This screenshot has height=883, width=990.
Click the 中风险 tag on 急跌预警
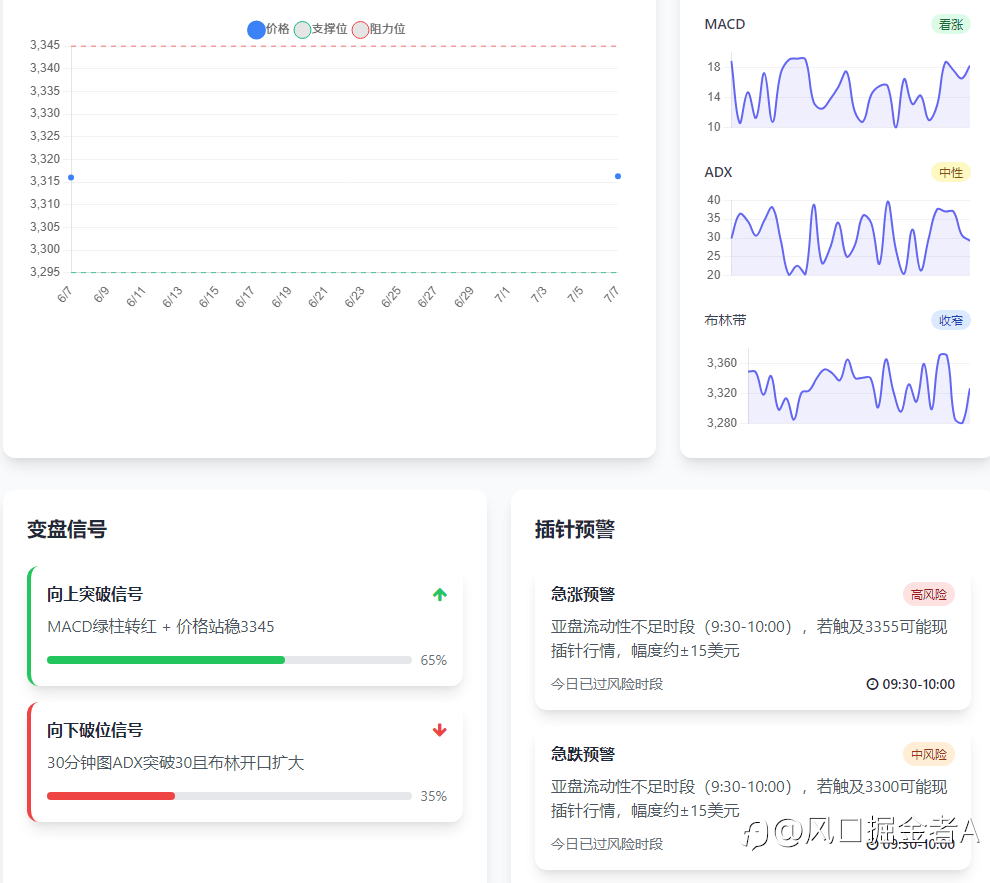929,754
